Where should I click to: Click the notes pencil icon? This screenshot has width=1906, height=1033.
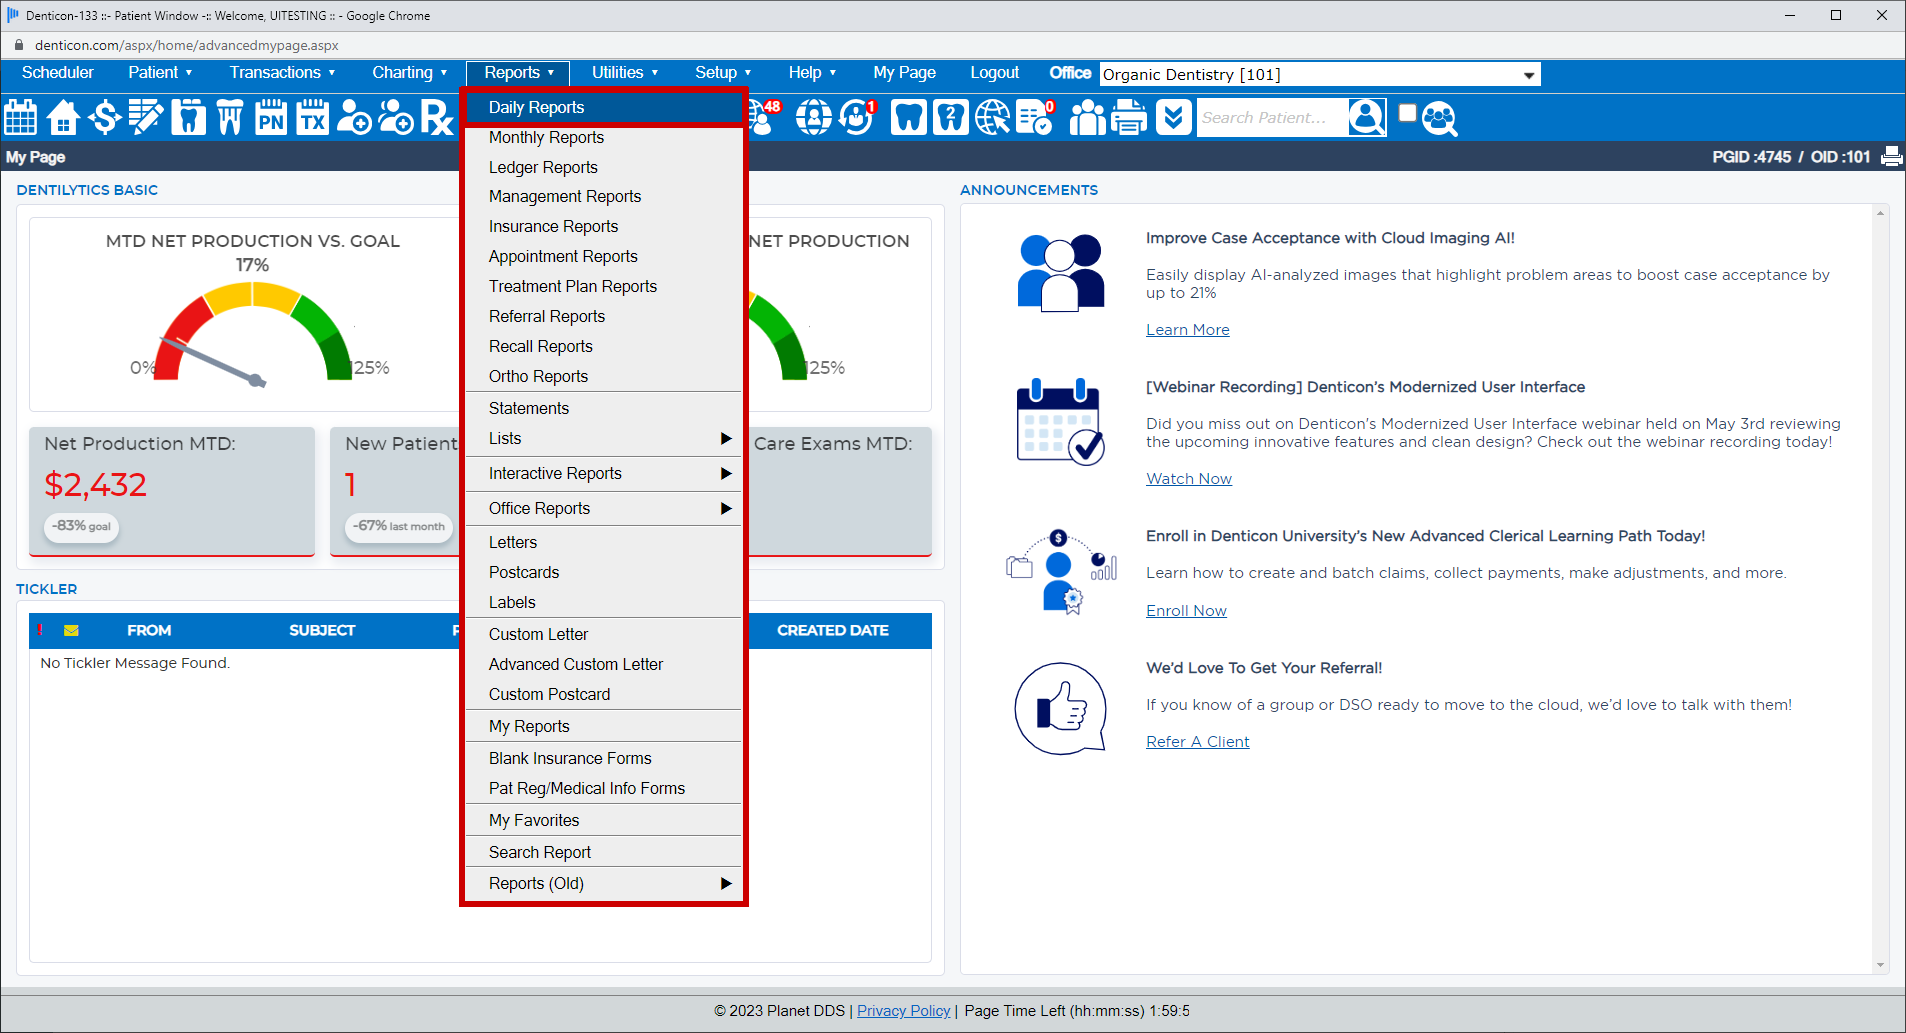coord(146,118)
